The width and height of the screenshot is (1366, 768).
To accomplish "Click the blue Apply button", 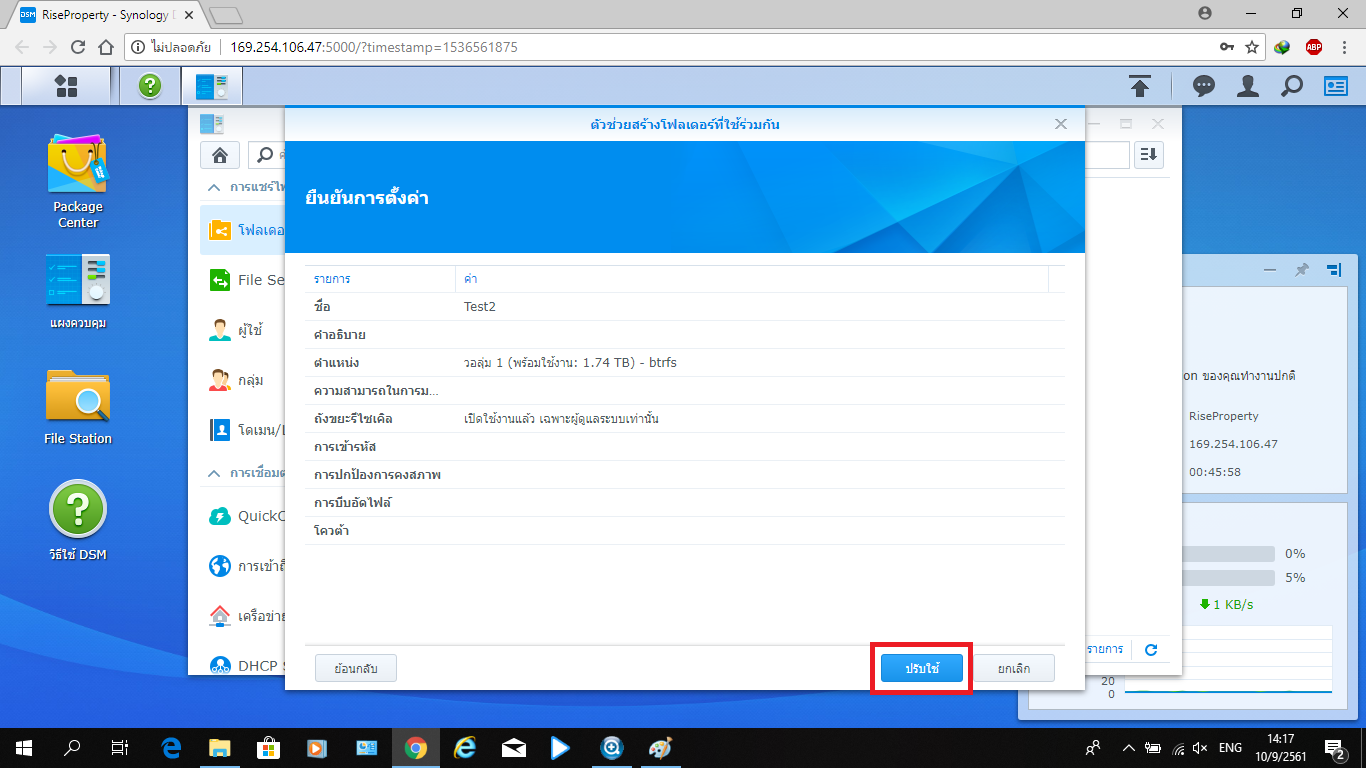I will coord(921,668).
